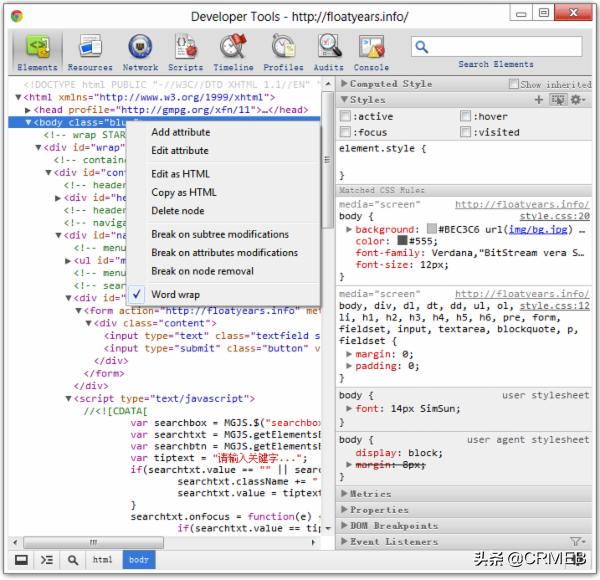The height and width of the screenshot is (580, 600).
Task: Select an element to inspect with magnifier
Action: [73, 560]
